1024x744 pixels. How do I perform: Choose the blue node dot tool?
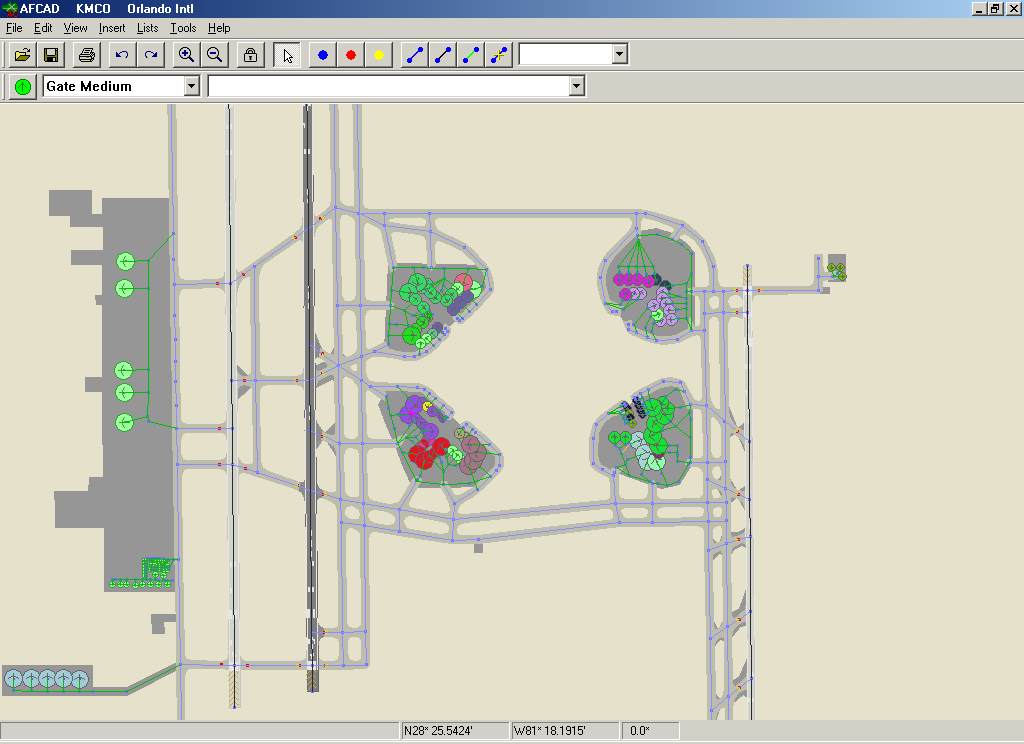tap(323, 55)
